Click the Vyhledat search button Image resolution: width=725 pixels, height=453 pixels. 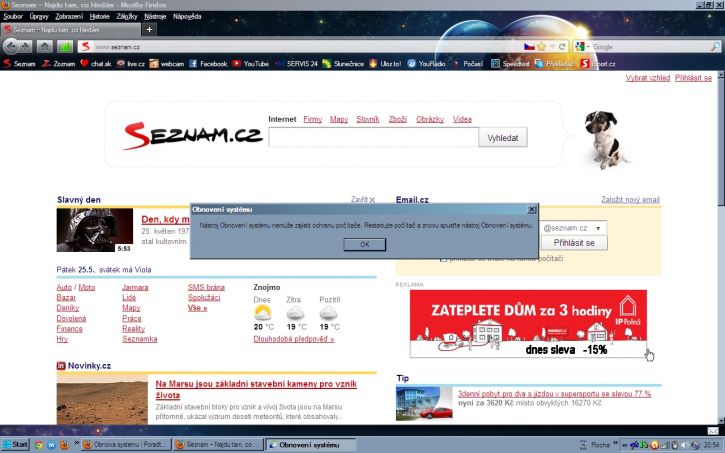point(503,138)
